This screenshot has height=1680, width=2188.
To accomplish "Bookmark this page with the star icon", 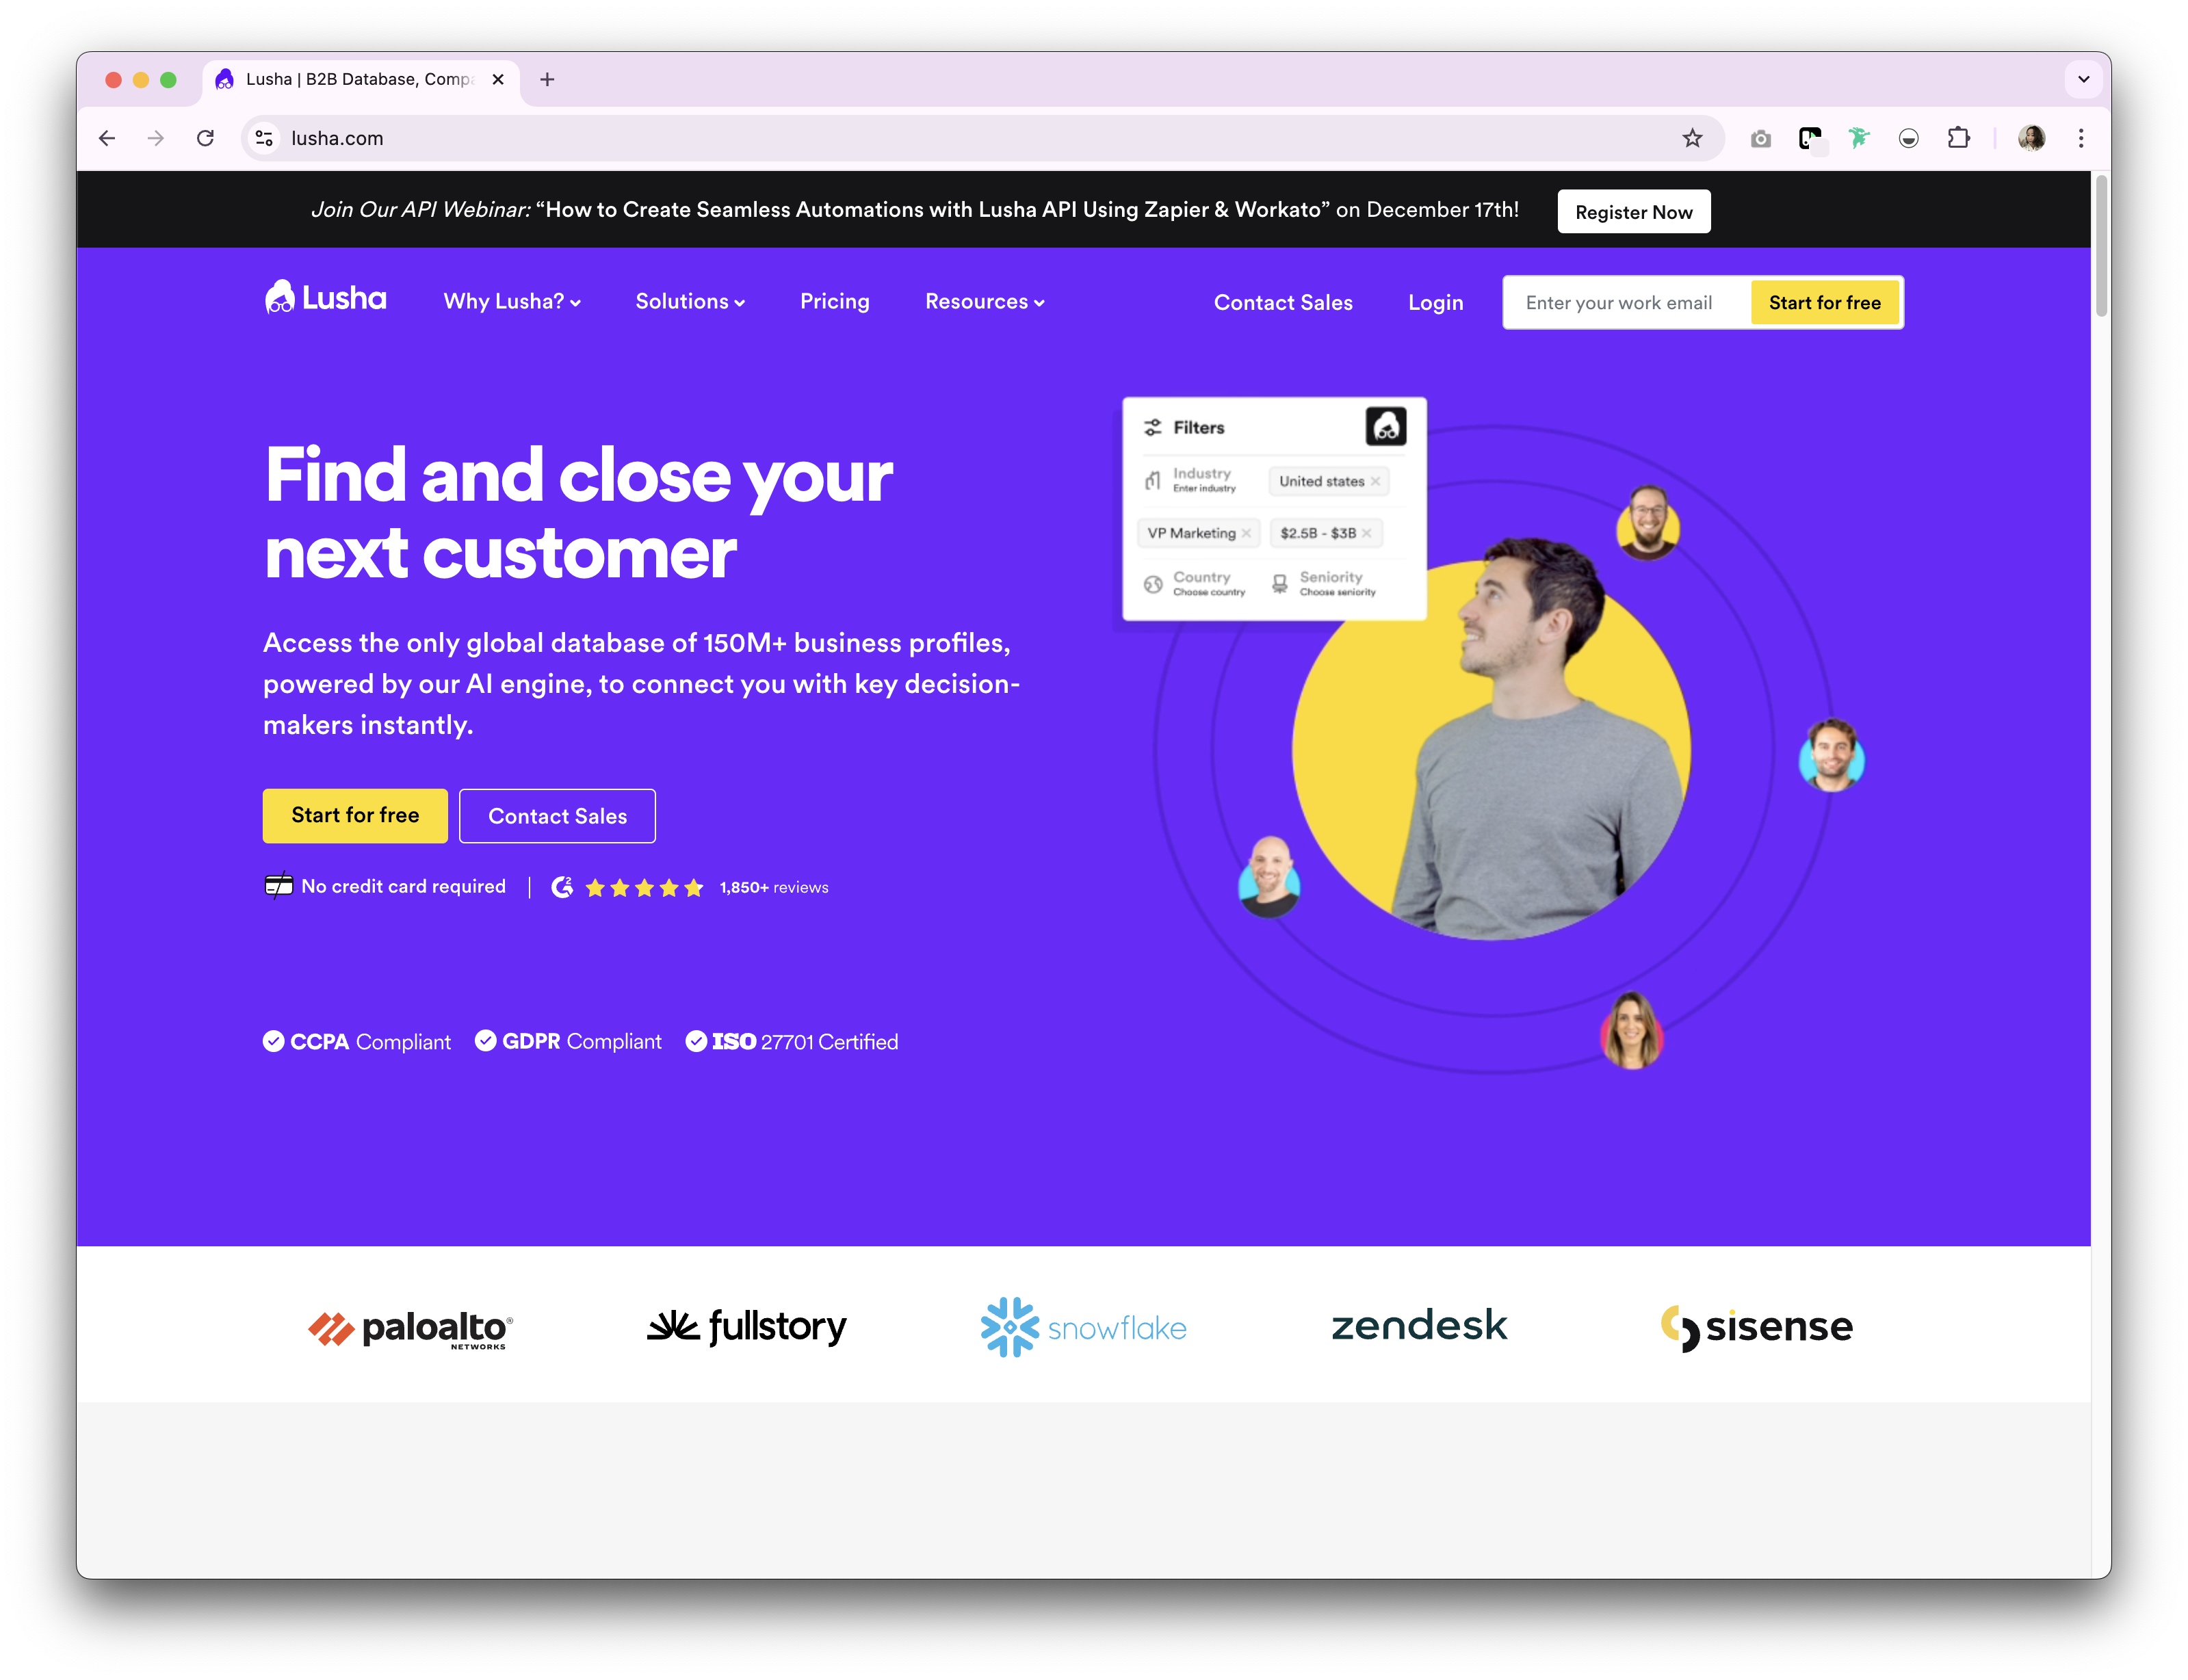I will pos(1691,138).
